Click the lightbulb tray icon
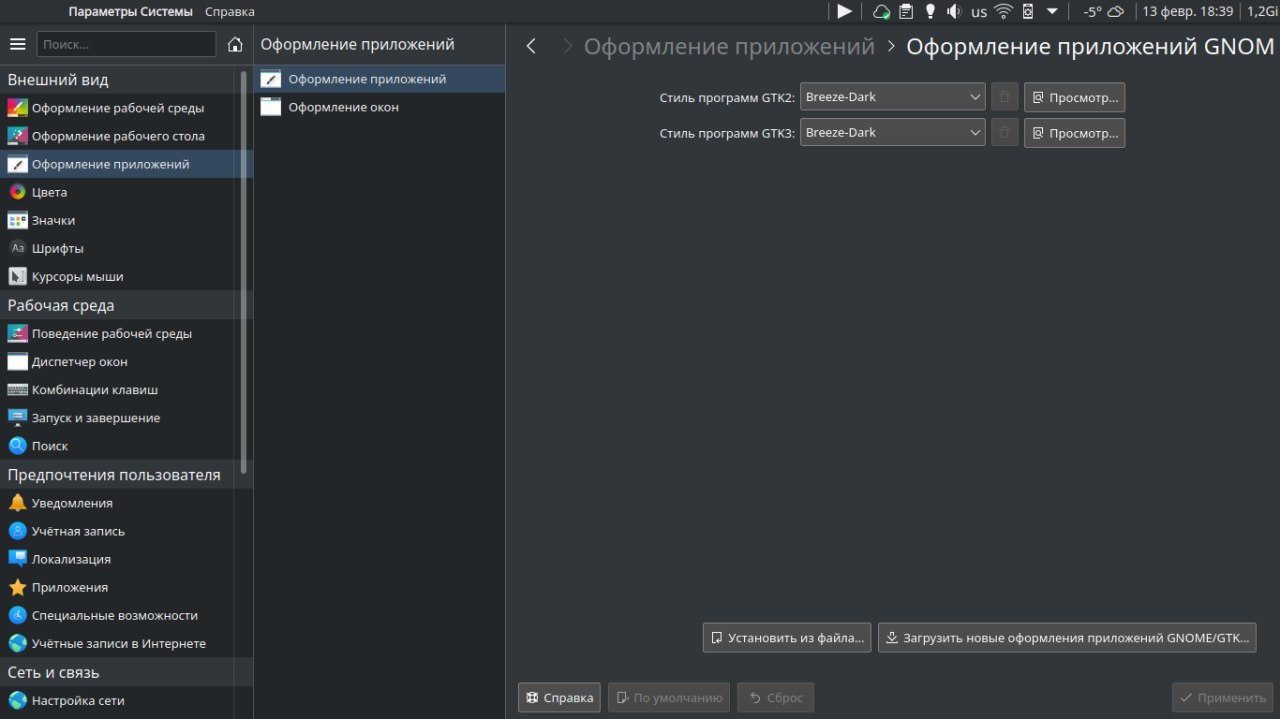Viewport: 1280px width, 719px height. click(930, 12)
